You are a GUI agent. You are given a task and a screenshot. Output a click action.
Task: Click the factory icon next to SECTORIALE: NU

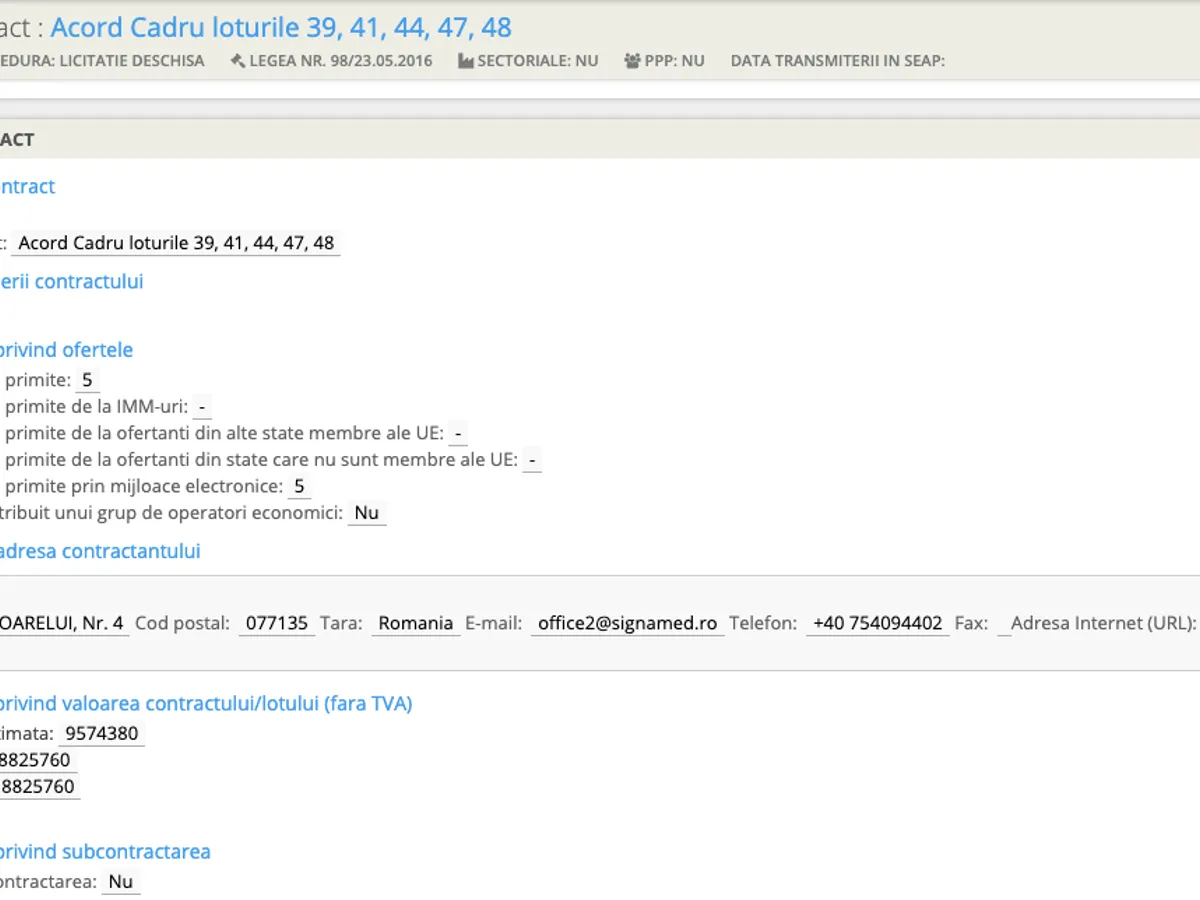[x=465, y=61]
